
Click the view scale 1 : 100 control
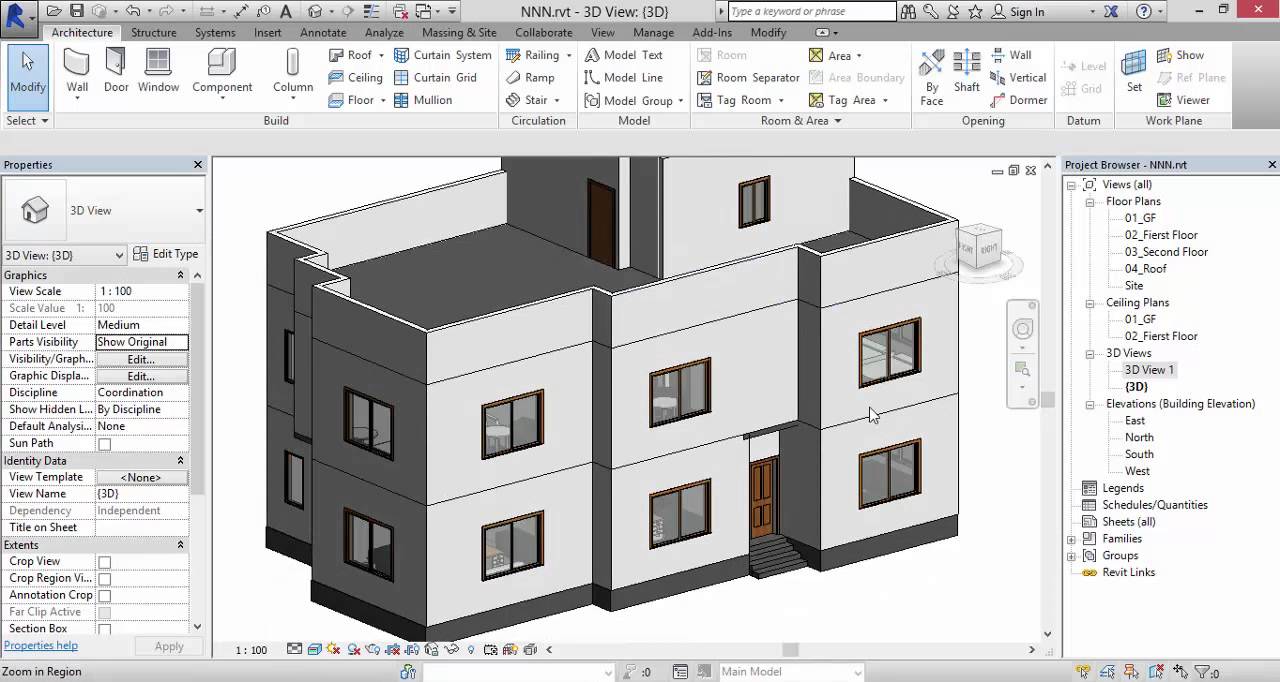[x=251, y=650]
